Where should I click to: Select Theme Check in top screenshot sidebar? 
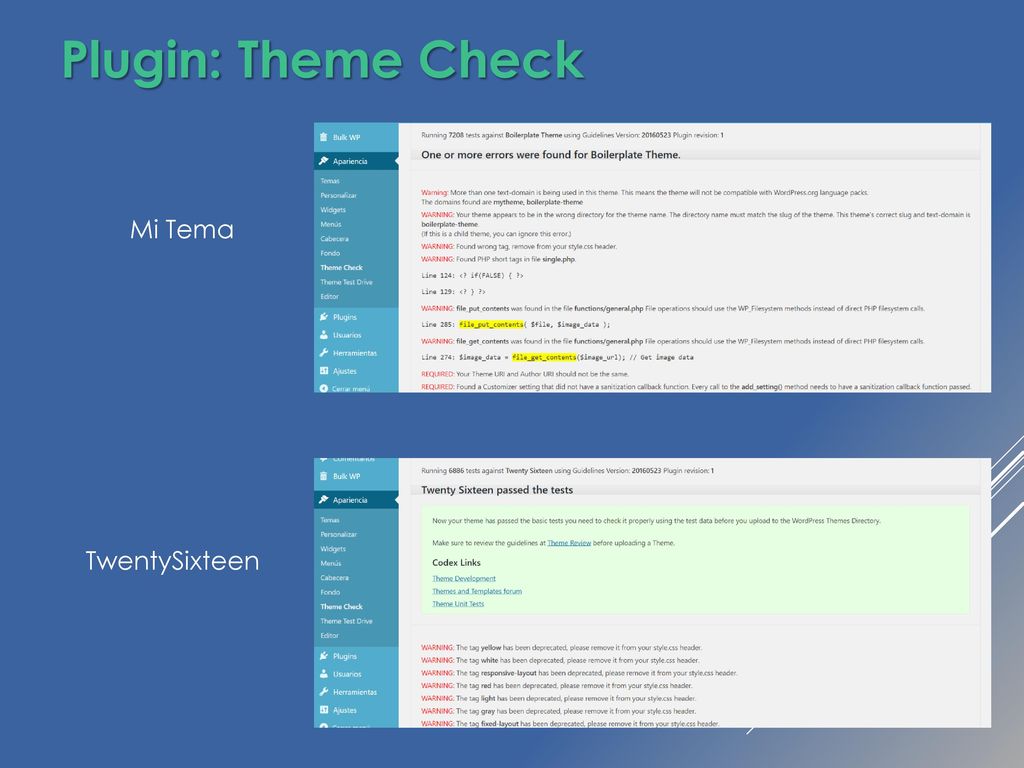coord(342,267)
